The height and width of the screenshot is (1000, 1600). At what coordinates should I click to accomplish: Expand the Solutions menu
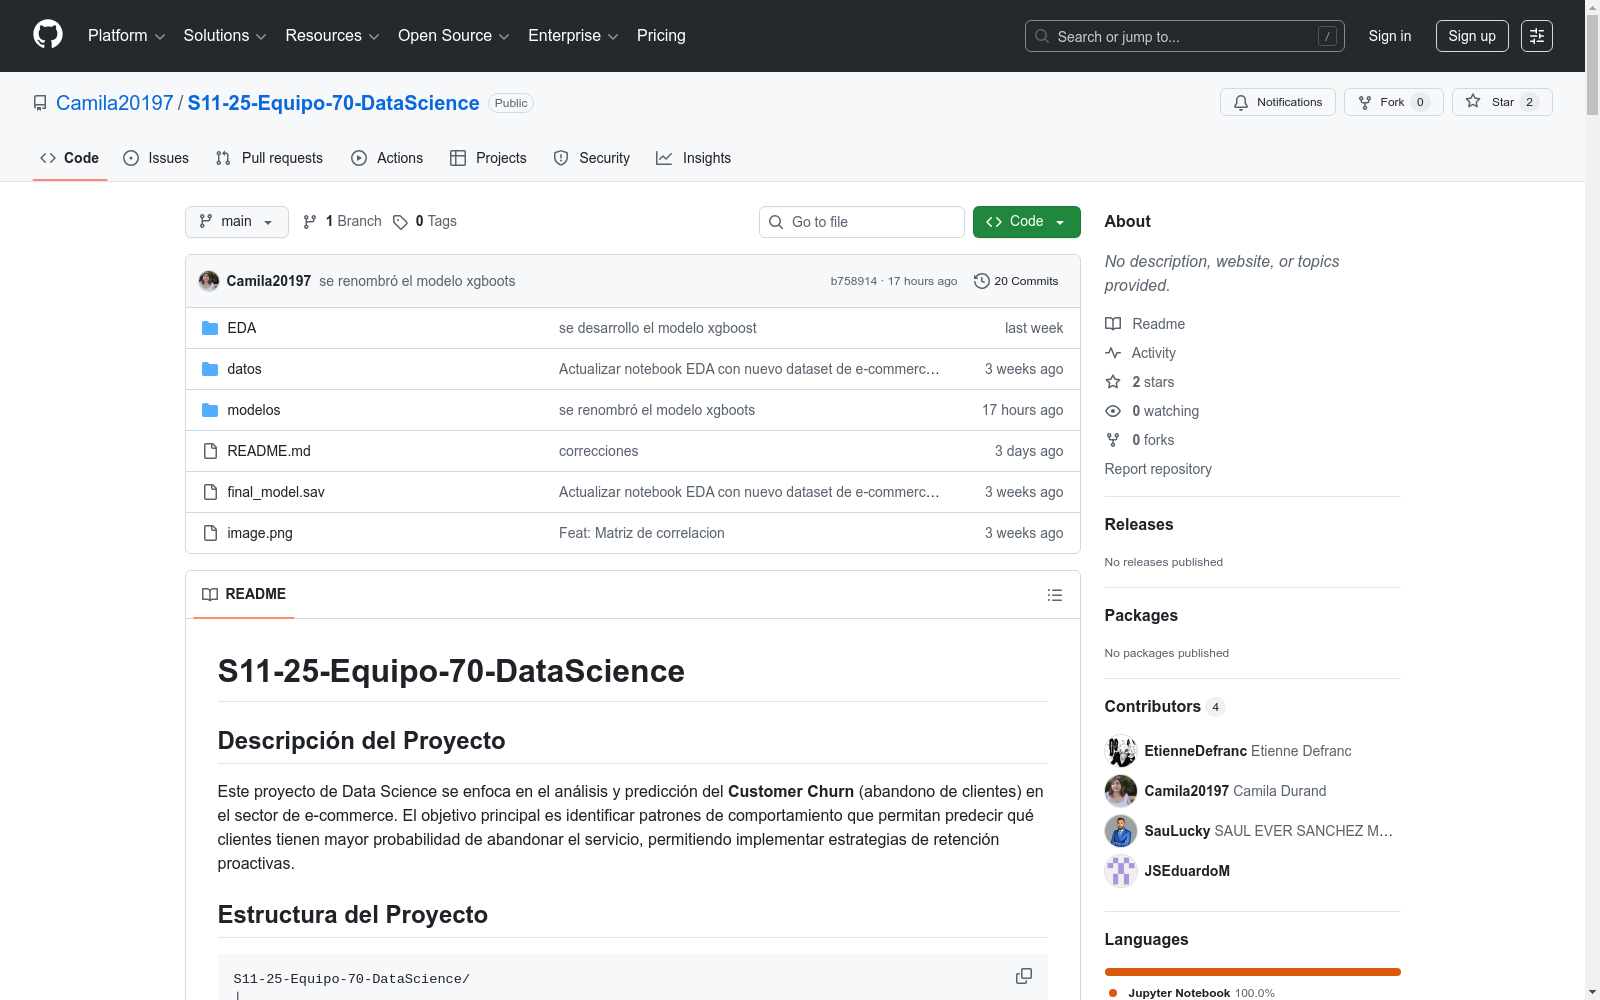click(x=225, y=36)
